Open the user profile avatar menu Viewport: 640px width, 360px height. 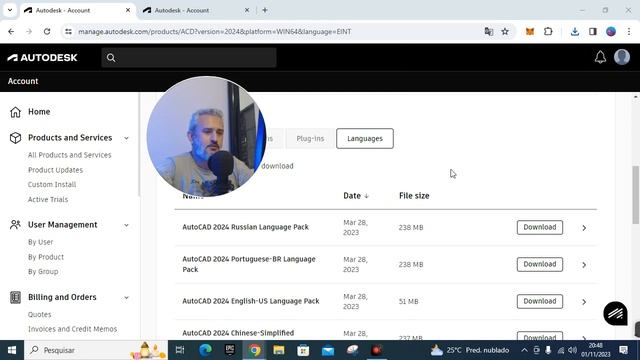click(x=622, y=57)
